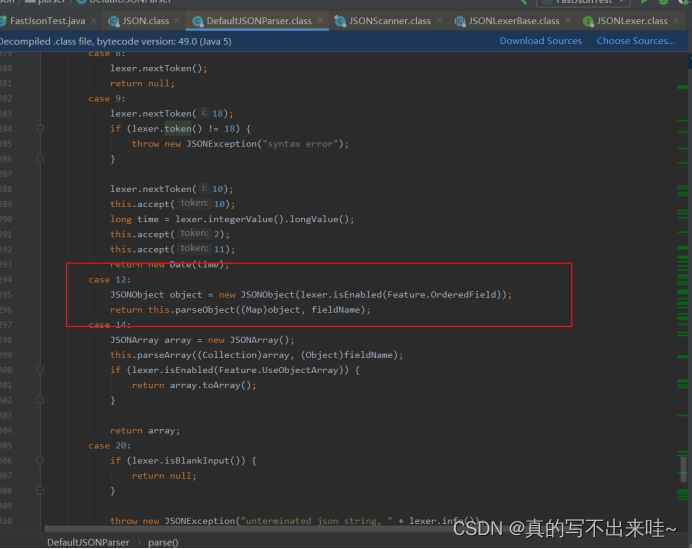The height and width of the screenshot is (549, 692).
Task: Click on lexer.nextToken(18) call
Action: [x=172, y=114]
